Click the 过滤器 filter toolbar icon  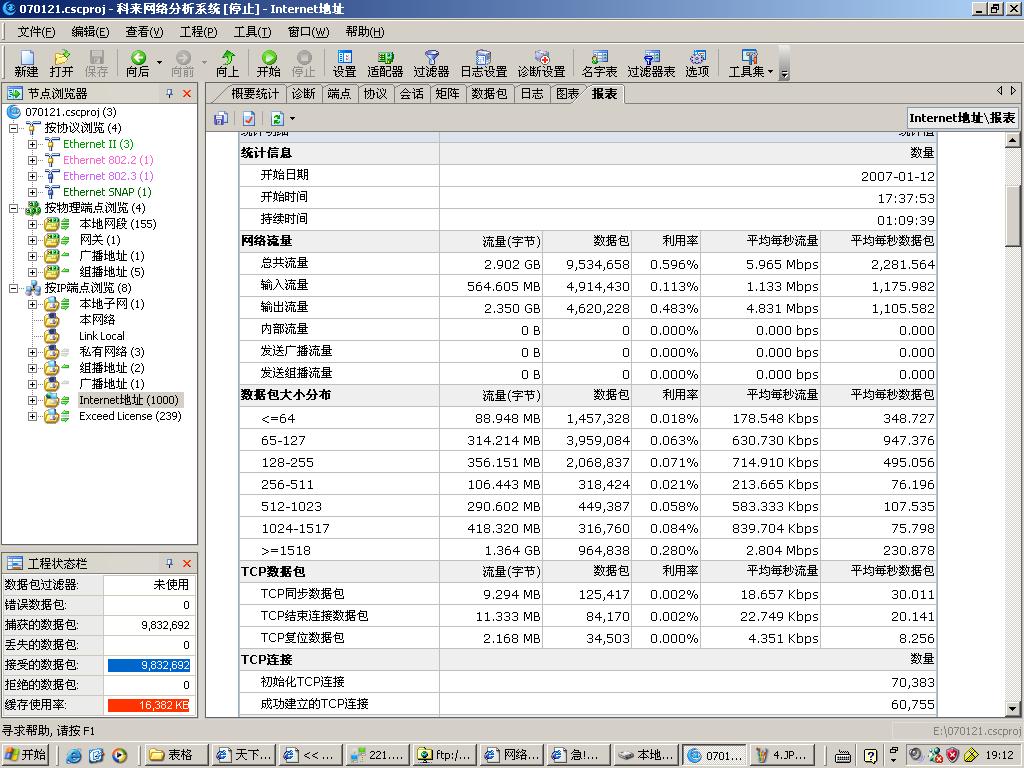point(431,63)
